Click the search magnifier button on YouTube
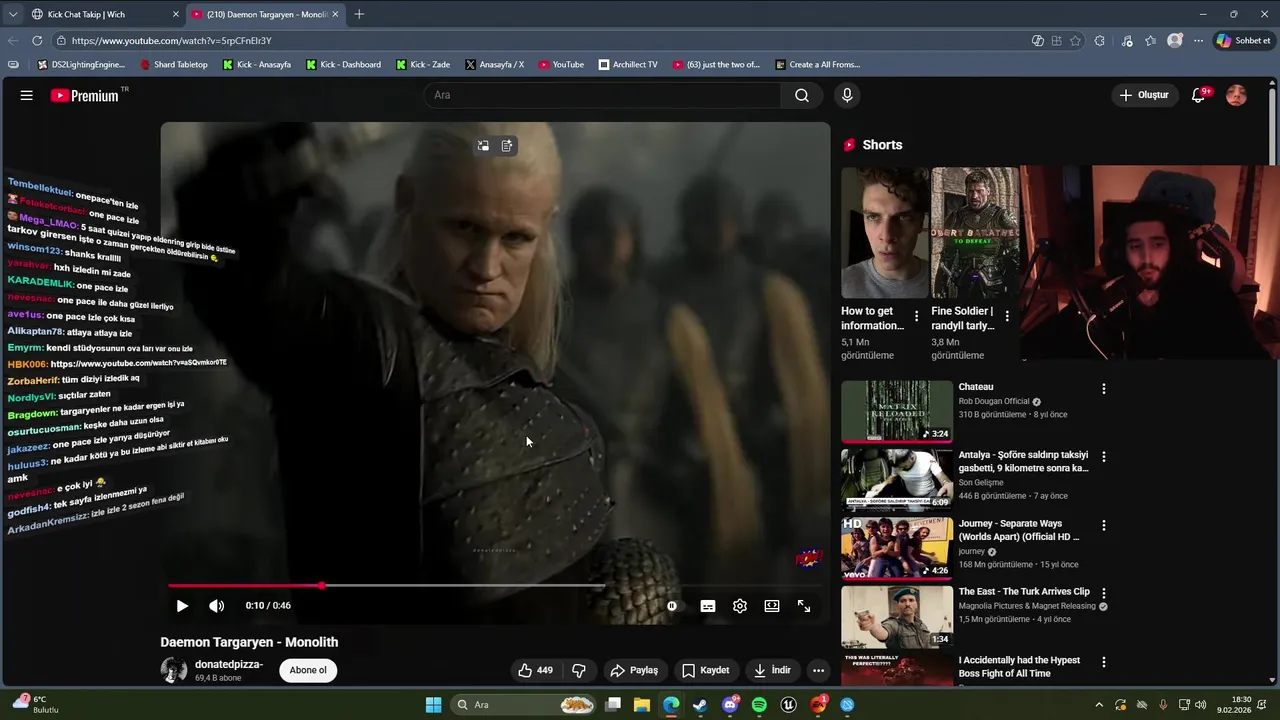The image size is (1280, 720). (802, 95)
